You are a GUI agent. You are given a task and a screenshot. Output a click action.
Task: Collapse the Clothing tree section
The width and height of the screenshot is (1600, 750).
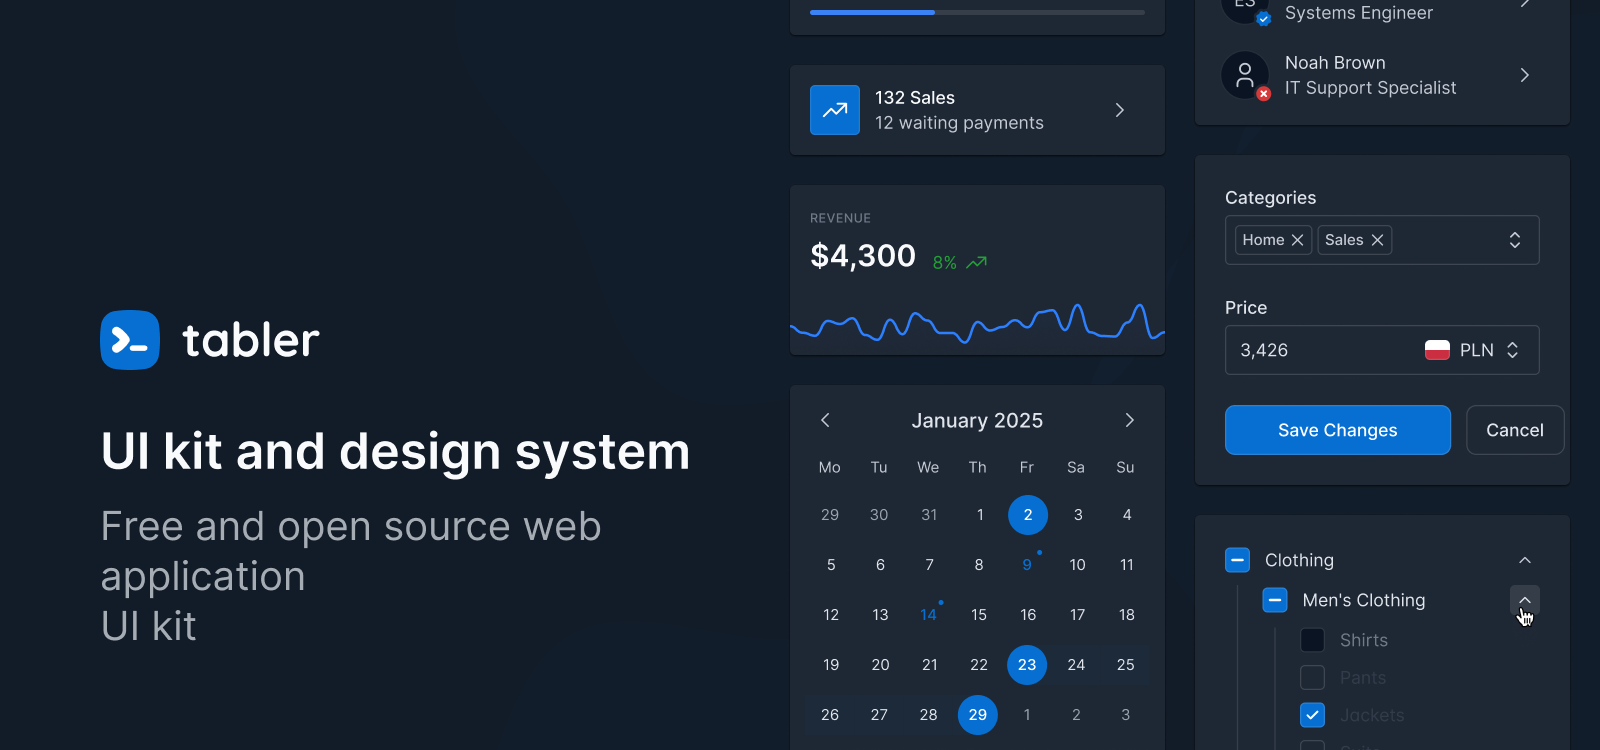coord(1524,560)
